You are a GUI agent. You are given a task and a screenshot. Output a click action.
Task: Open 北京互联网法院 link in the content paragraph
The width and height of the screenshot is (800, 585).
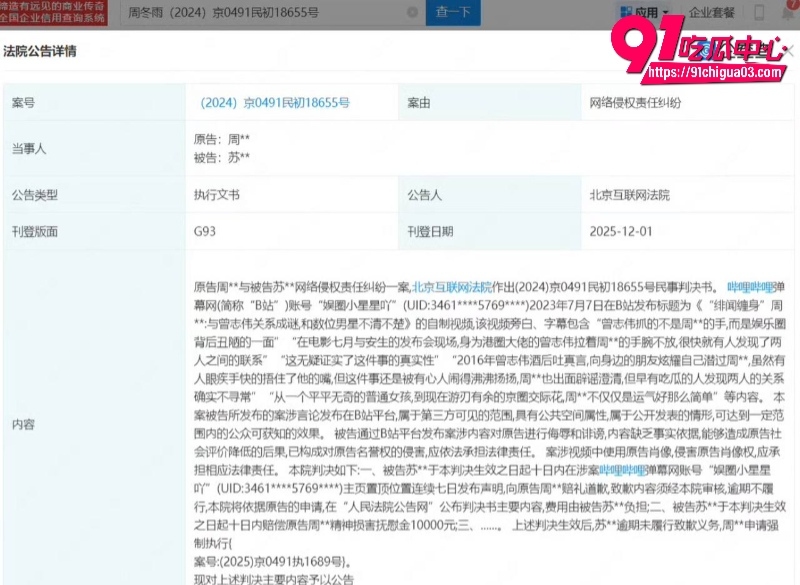pos(452,287)
